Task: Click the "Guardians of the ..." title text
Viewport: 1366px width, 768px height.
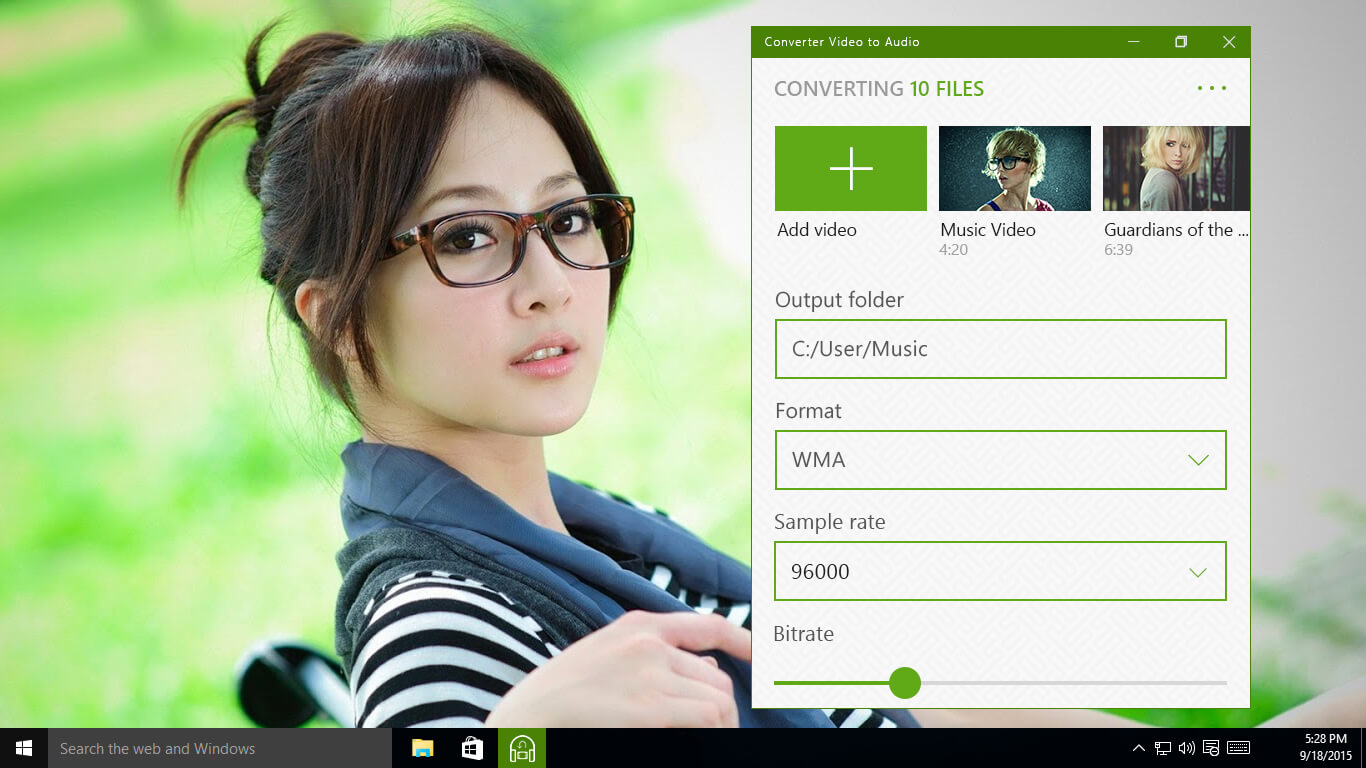Action: point(1176,230)
